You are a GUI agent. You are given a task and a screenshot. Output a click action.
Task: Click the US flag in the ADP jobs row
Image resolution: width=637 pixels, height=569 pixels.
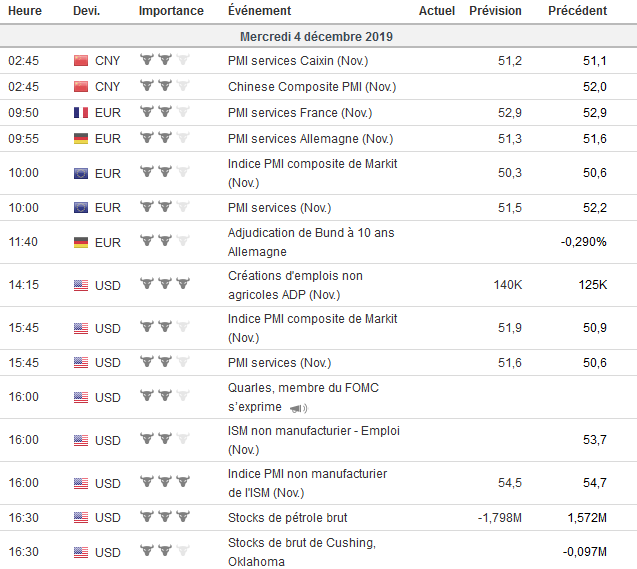(81, 285)
